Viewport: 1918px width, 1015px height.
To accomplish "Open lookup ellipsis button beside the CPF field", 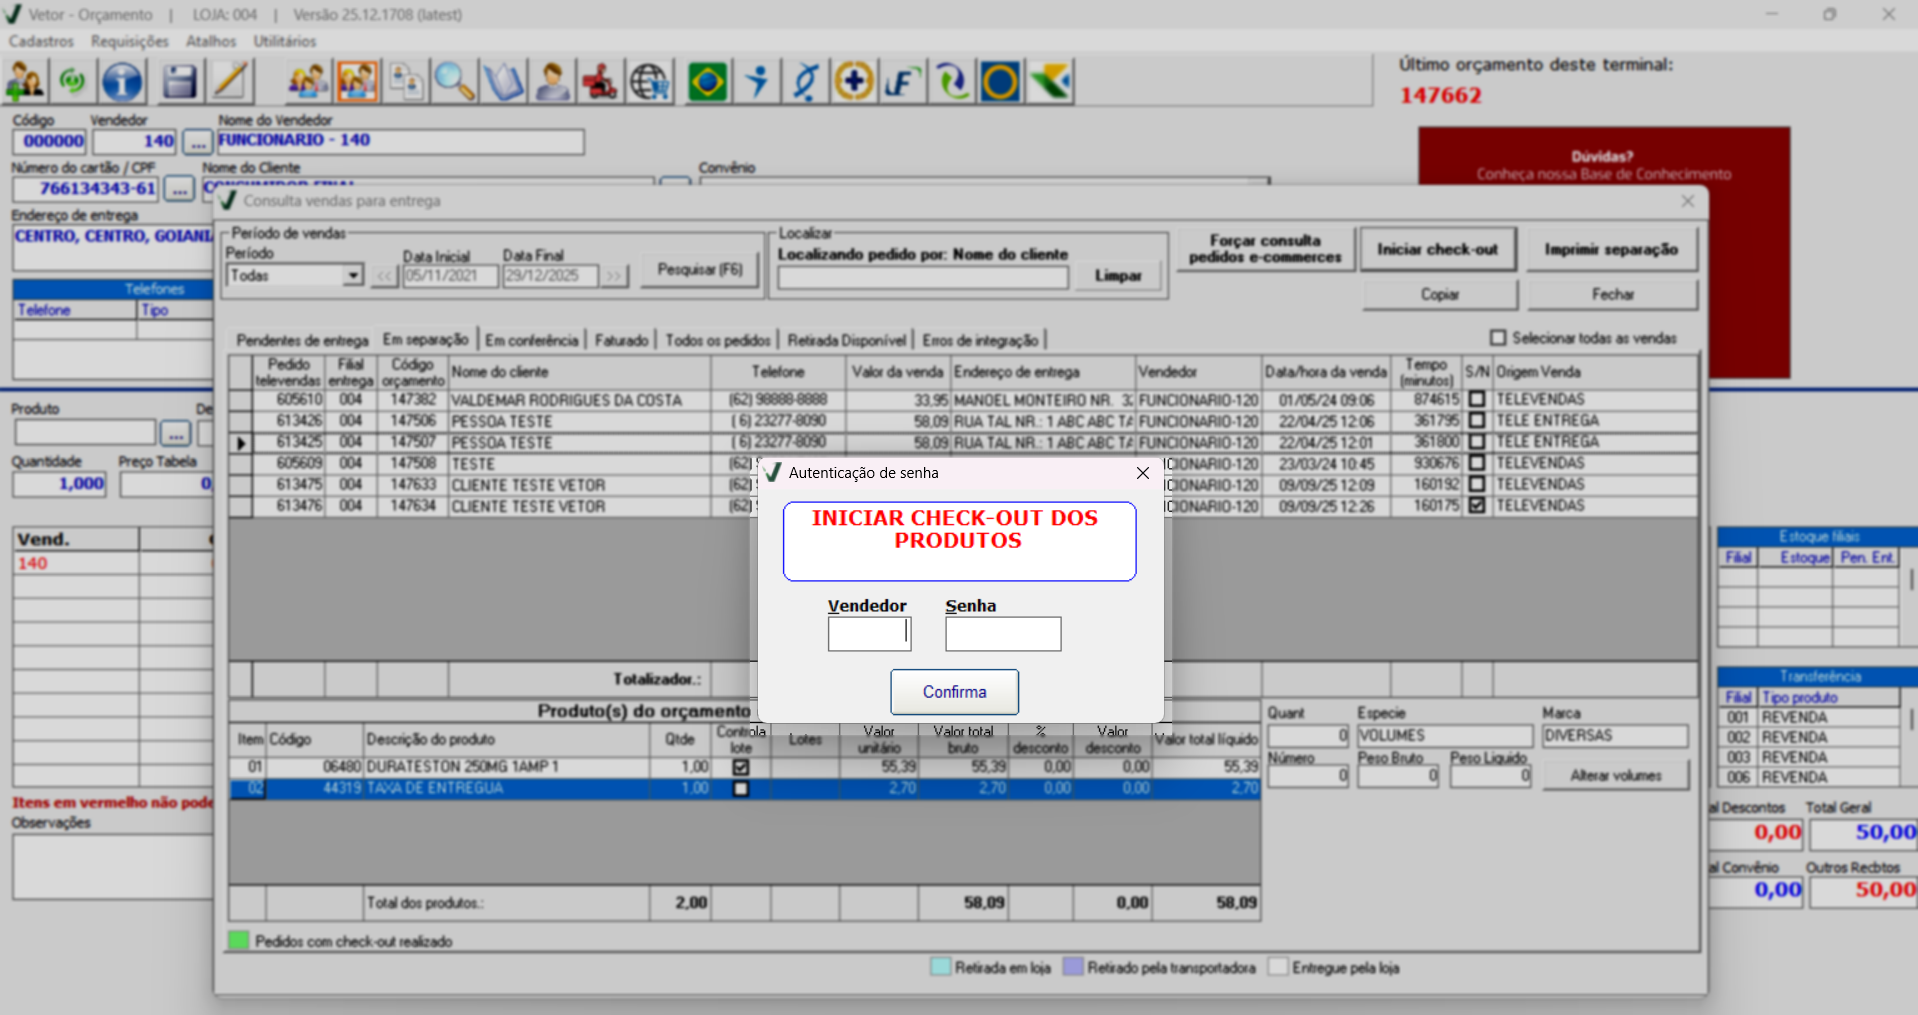I will (x=179, y=189).
